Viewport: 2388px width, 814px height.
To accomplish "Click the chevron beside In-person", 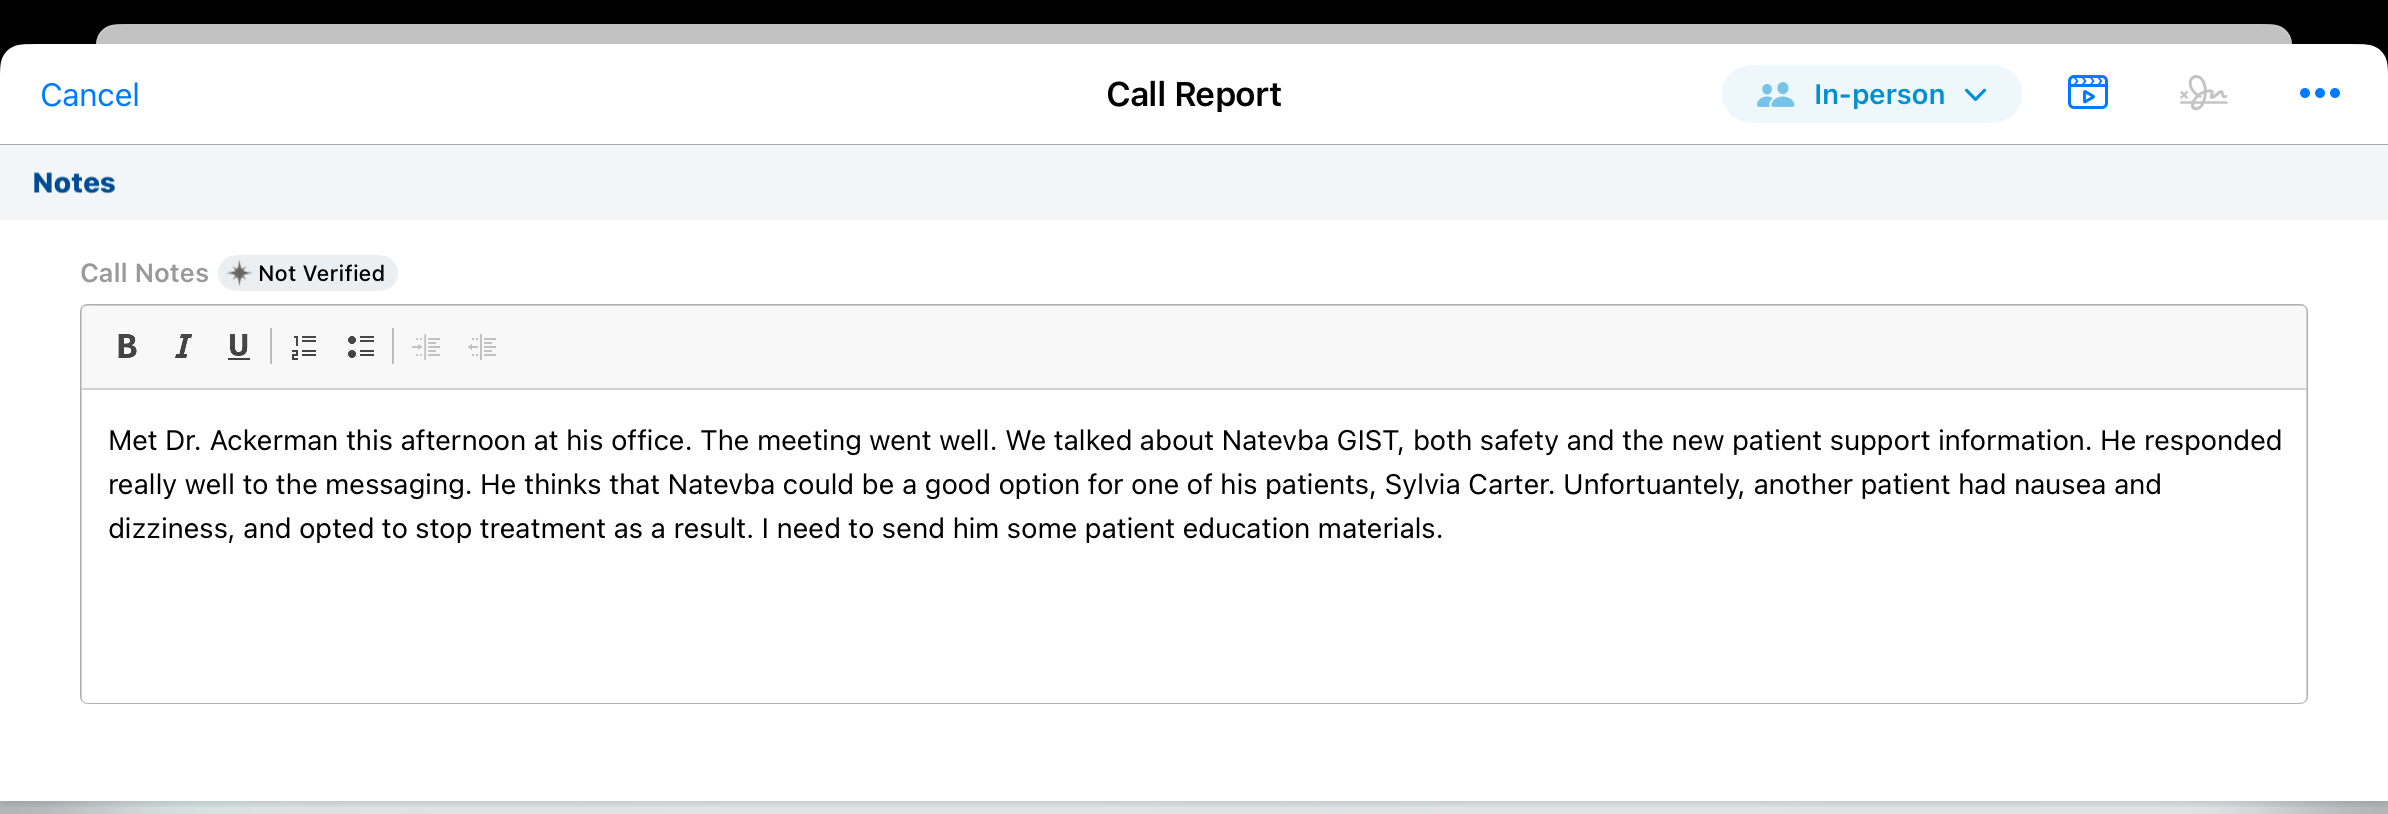I will (1975, 95).
